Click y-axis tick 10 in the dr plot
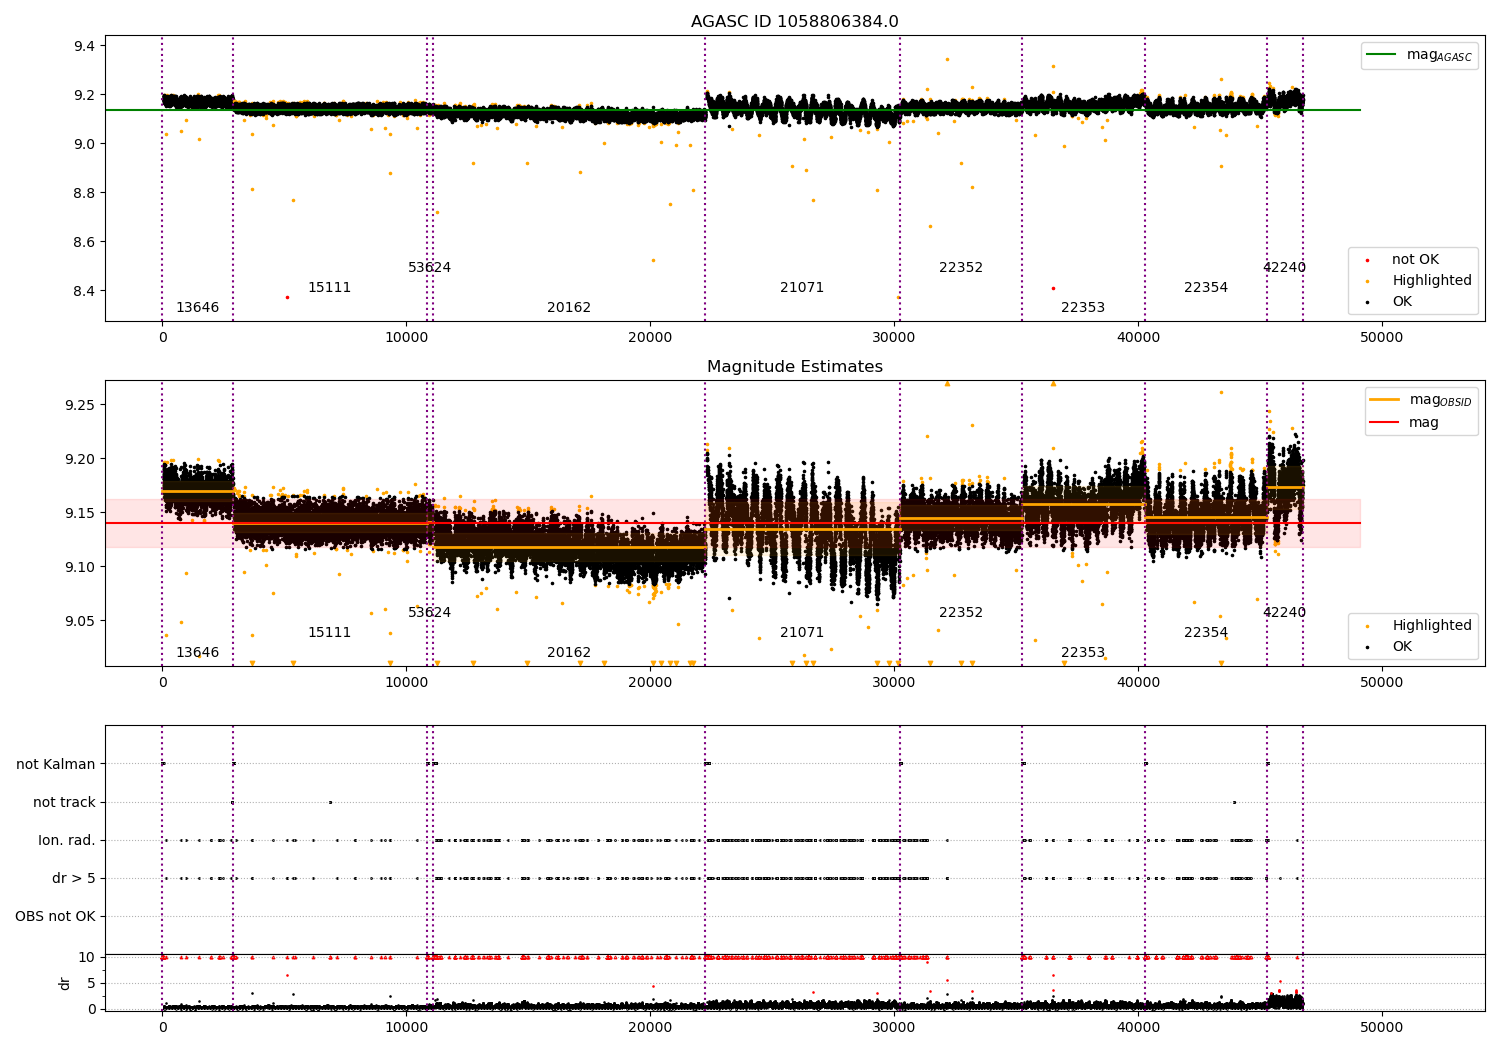The image size is (1500, 1050). click(x=87, y=957)
